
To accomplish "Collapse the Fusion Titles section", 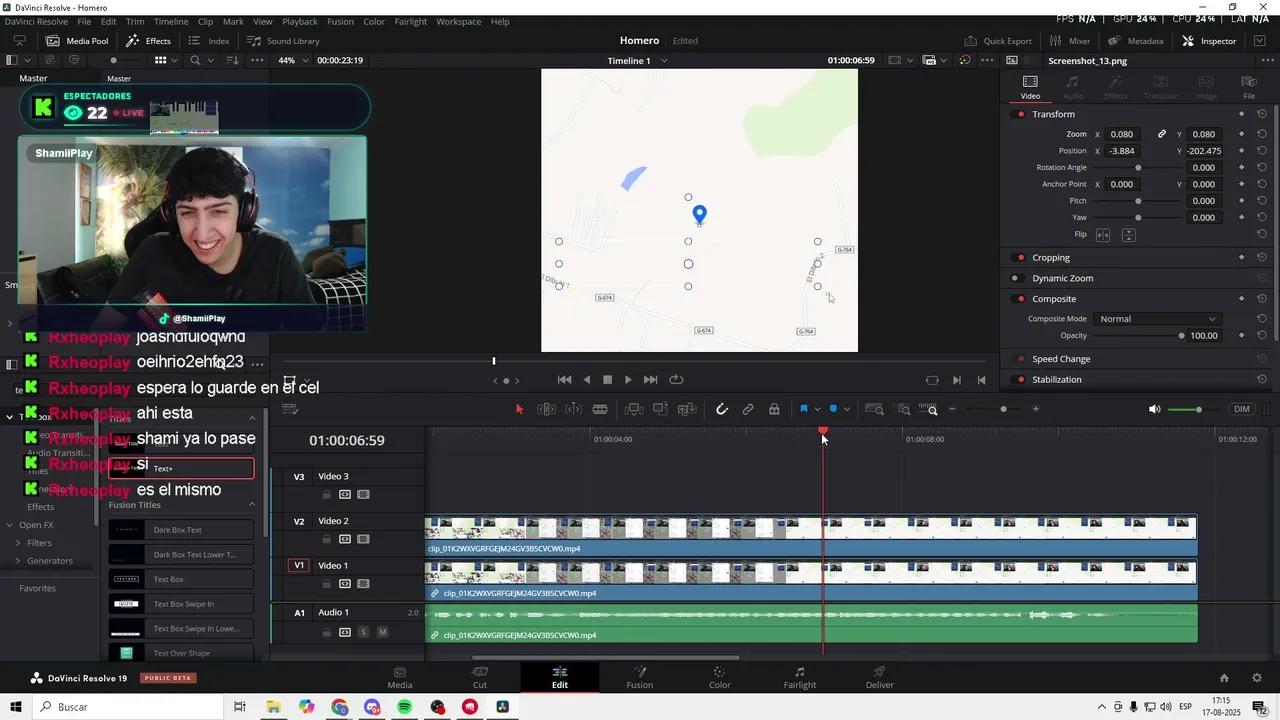I will coord(252,505).
